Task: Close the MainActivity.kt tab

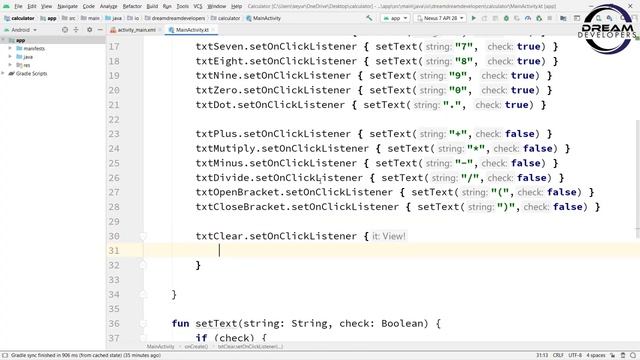Action: 213,30
